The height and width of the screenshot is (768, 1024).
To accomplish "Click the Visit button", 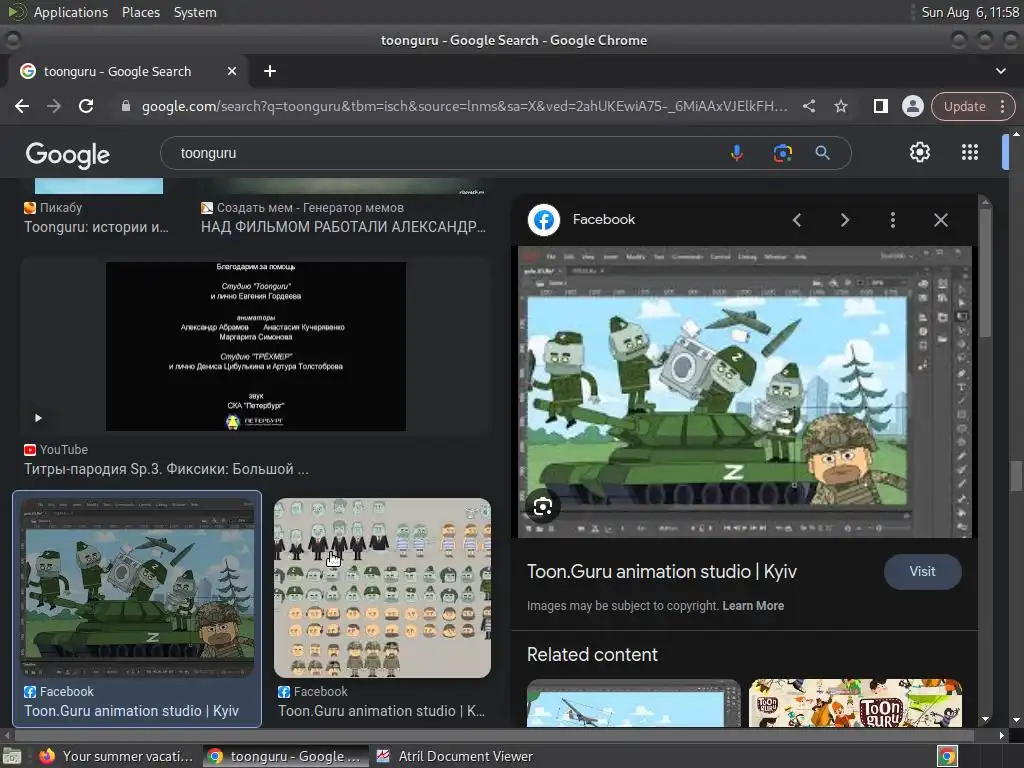I will 922,571.
